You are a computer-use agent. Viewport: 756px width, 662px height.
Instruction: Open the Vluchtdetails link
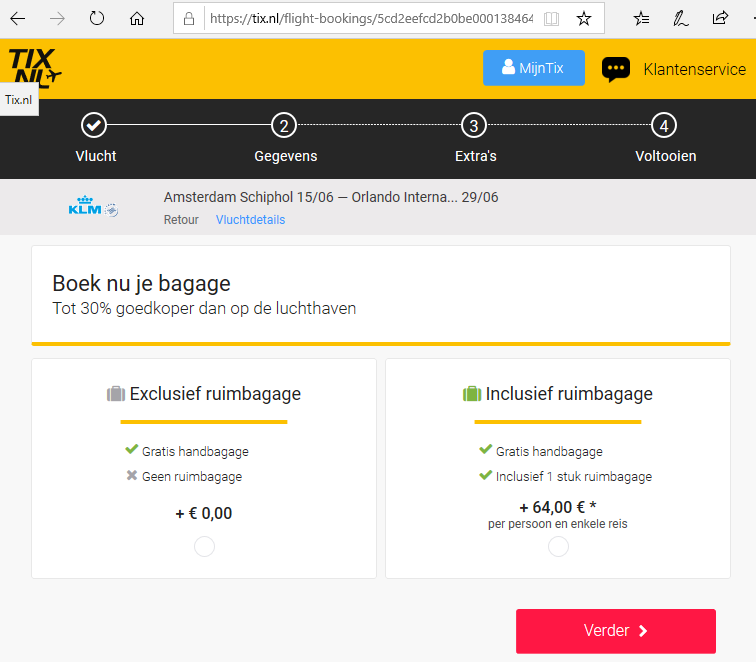[250, 220]
